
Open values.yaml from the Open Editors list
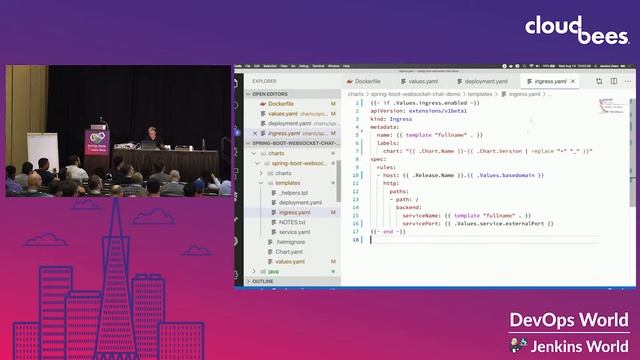[293, 113]
